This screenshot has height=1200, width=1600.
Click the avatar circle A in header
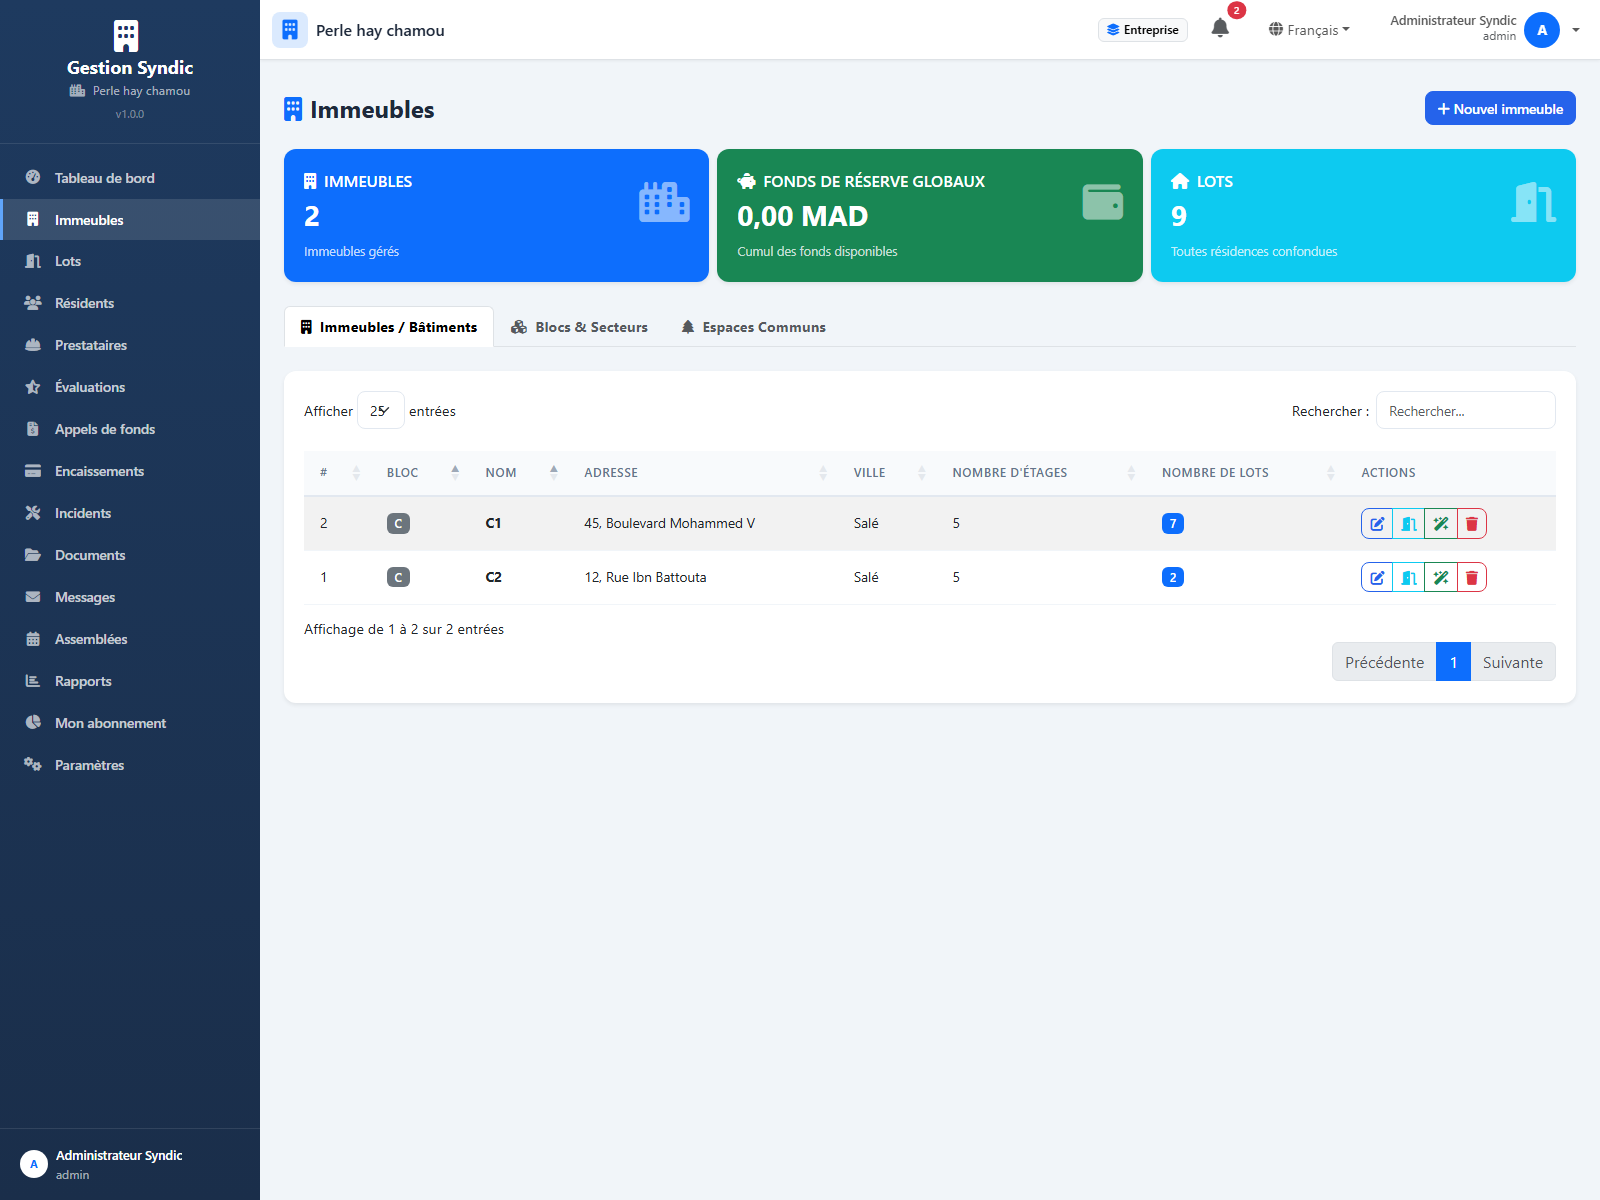coord(1542,30)
